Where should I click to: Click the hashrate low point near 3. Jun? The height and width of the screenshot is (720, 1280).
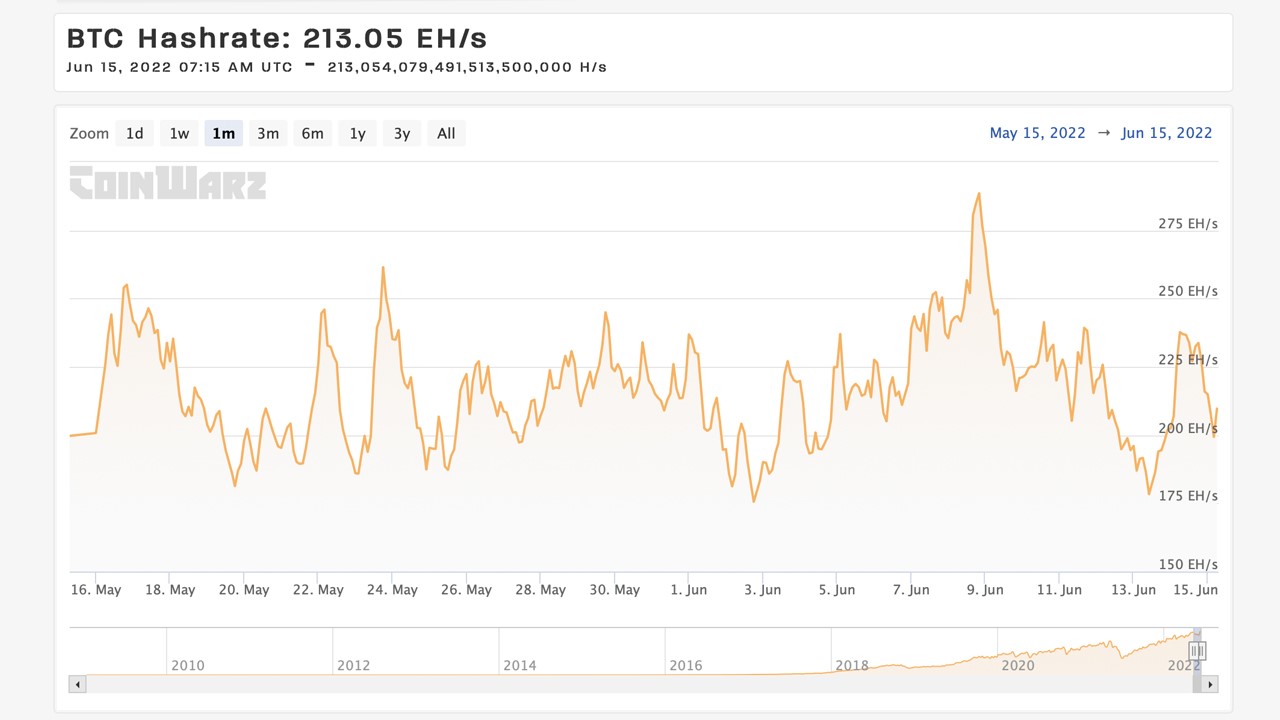coord(753,500)
